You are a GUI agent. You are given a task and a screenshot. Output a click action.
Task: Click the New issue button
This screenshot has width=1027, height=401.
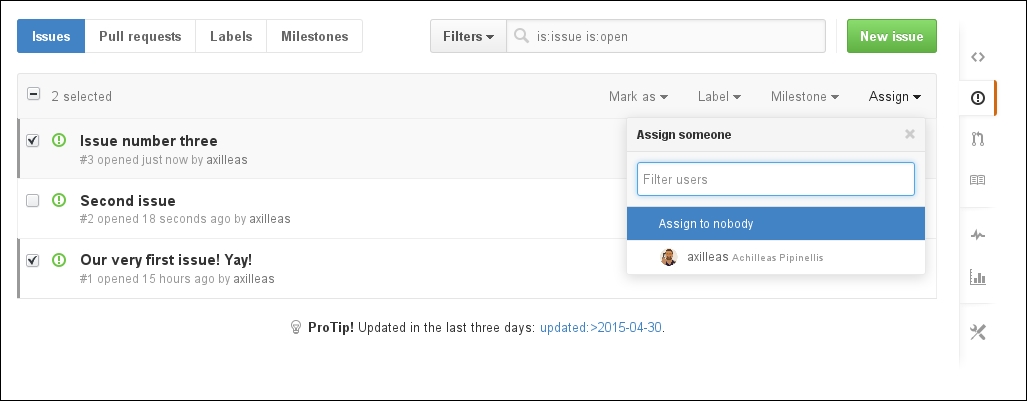pyautogui.click(x=891, y=36)
